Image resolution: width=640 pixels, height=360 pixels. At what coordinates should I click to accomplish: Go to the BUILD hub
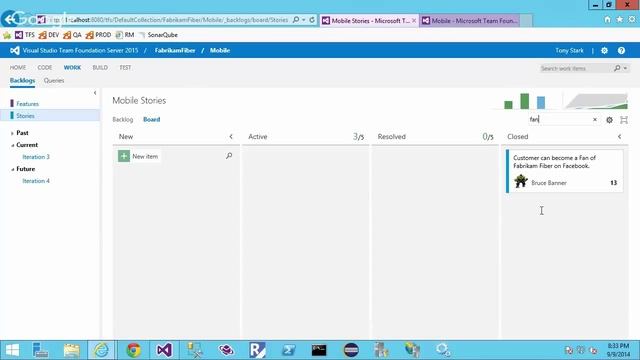pyautogui.click(x=100, y=67)
